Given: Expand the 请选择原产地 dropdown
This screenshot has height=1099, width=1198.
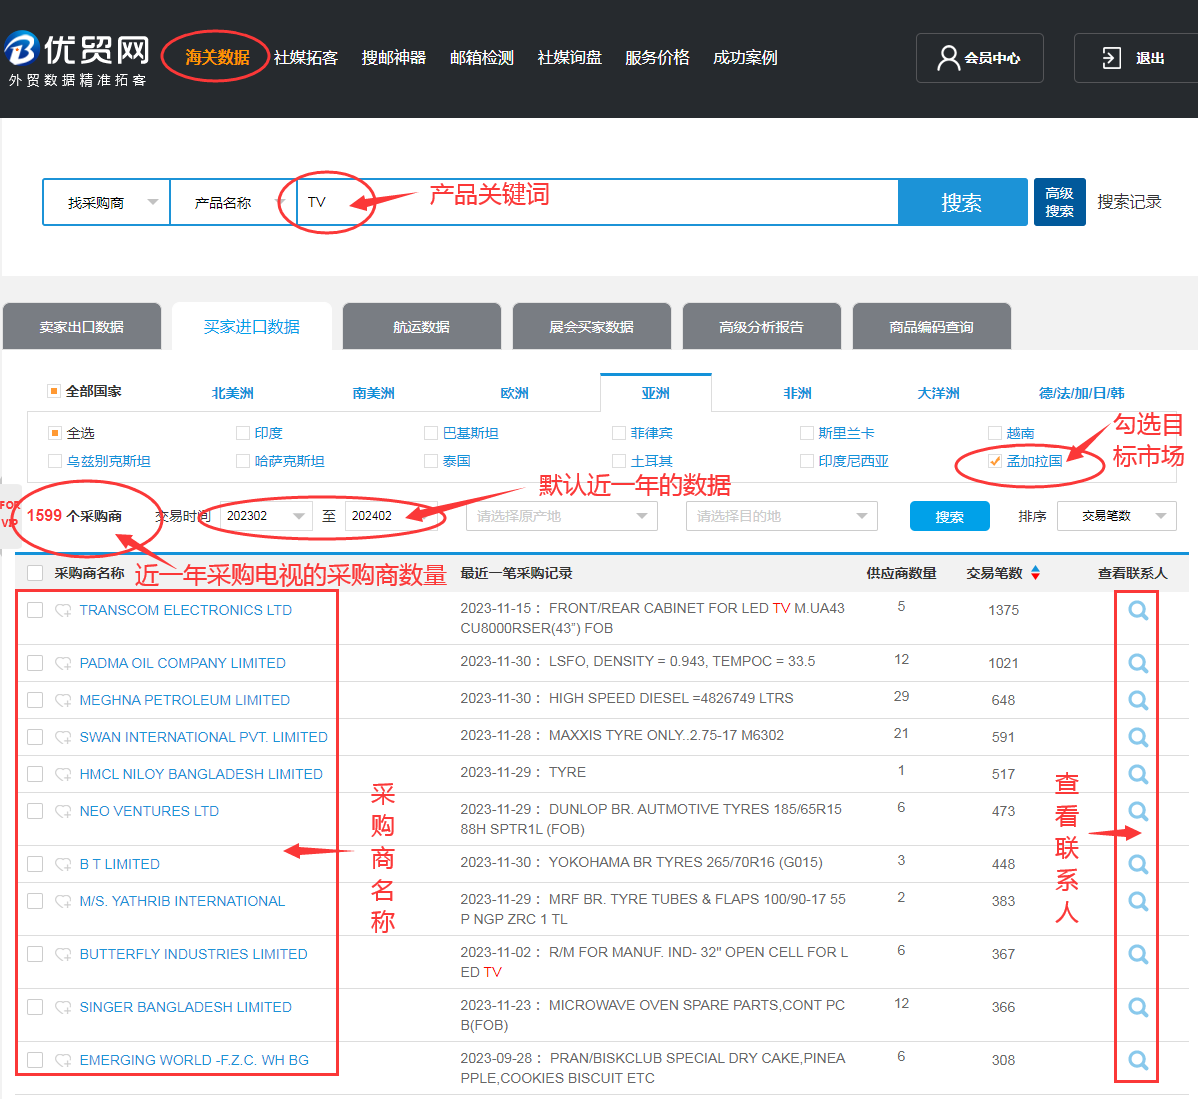Looking at the screenshot, I should 561,516.
